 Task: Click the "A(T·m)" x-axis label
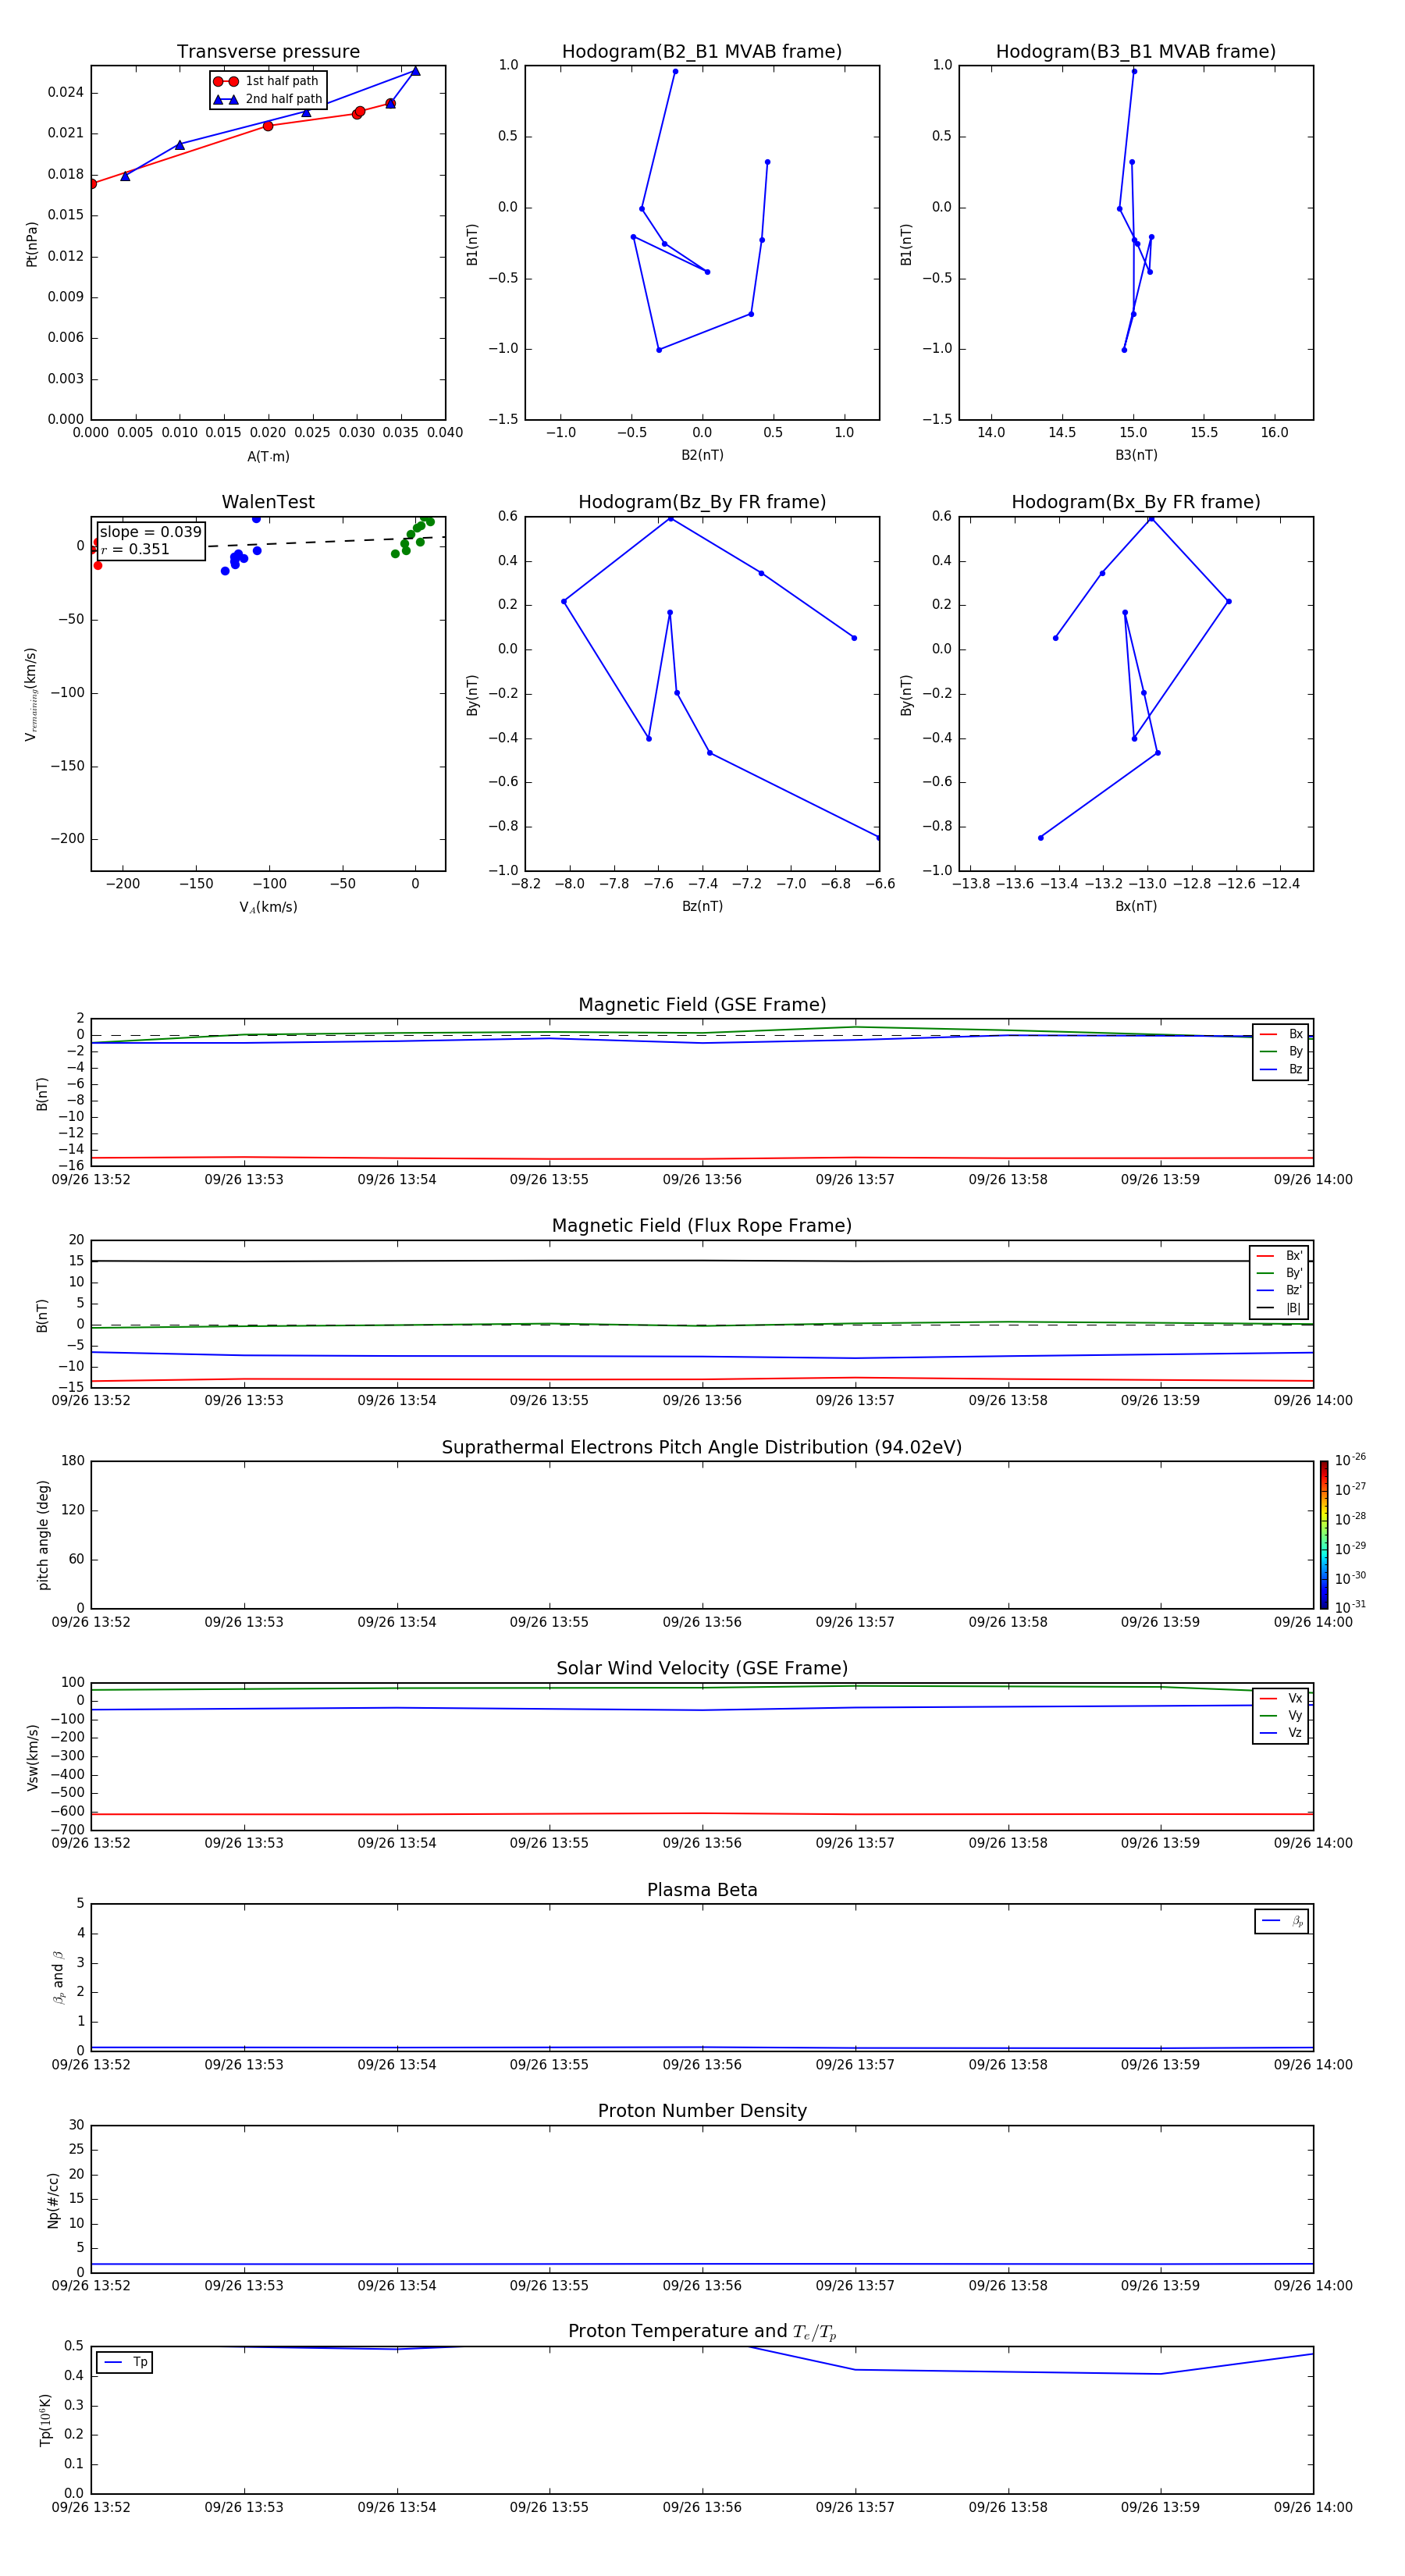268,457
